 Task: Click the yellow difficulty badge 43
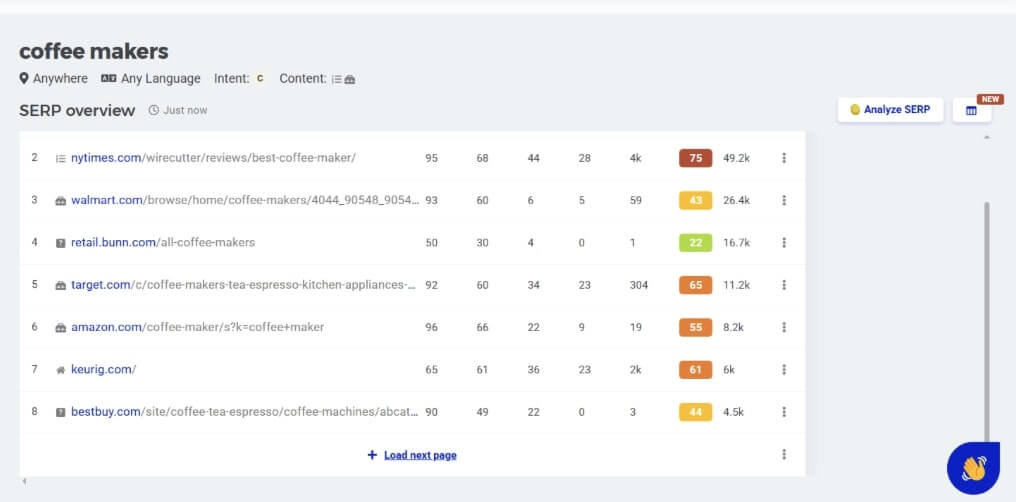pyautogui.click(x=695, y=200)
